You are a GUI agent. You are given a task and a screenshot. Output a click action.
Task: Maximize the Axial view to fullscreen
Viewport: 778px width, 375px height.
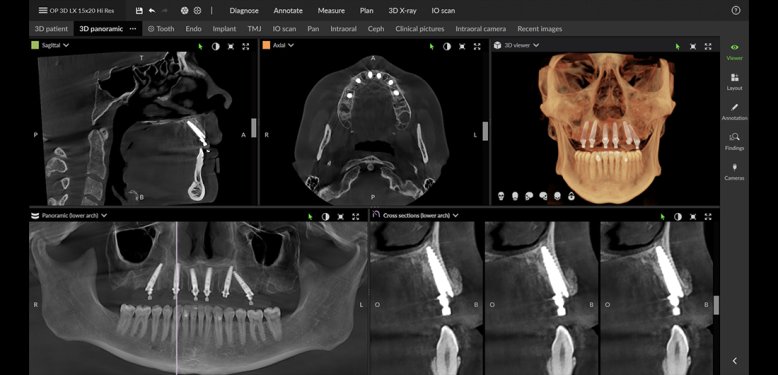coord(477,46)
